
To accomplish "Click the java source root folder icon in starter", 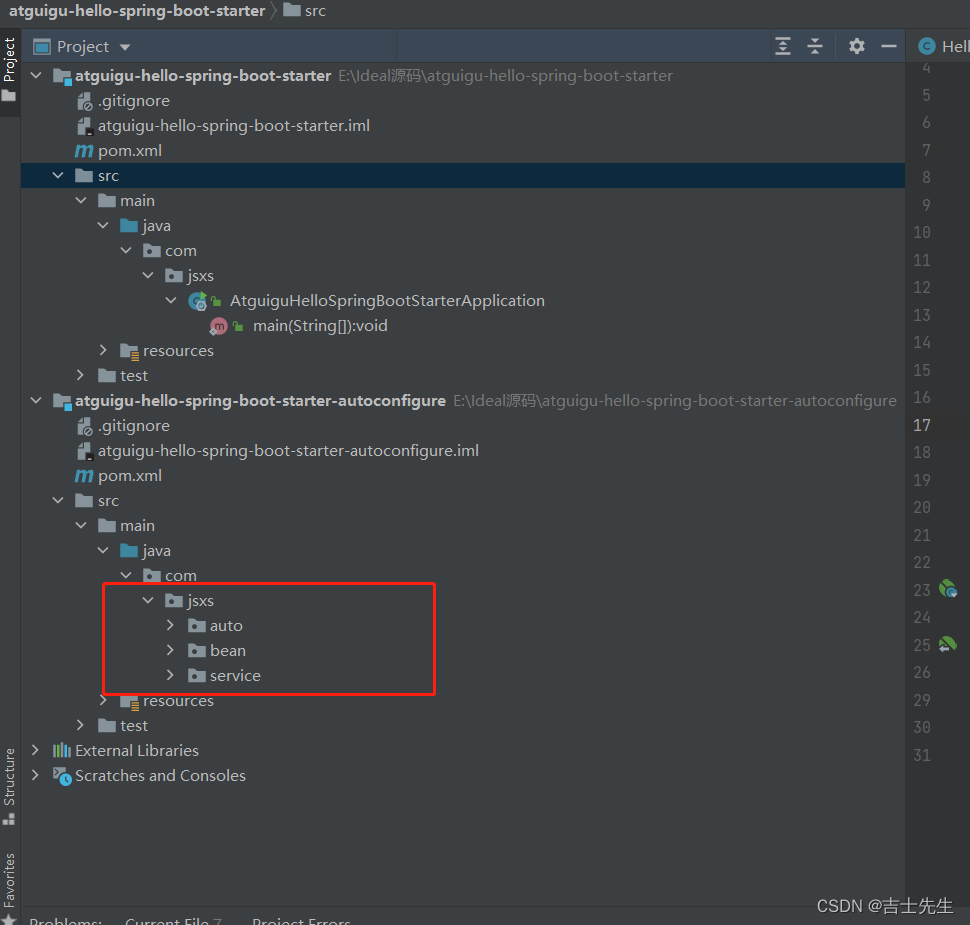I will pos(129,225).
